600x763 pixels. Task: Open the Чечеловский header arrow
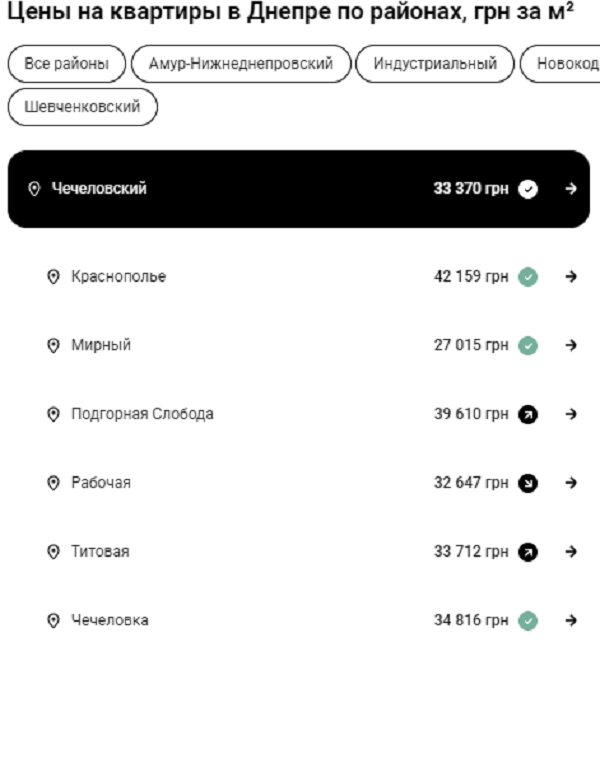[x=571, y=189]
